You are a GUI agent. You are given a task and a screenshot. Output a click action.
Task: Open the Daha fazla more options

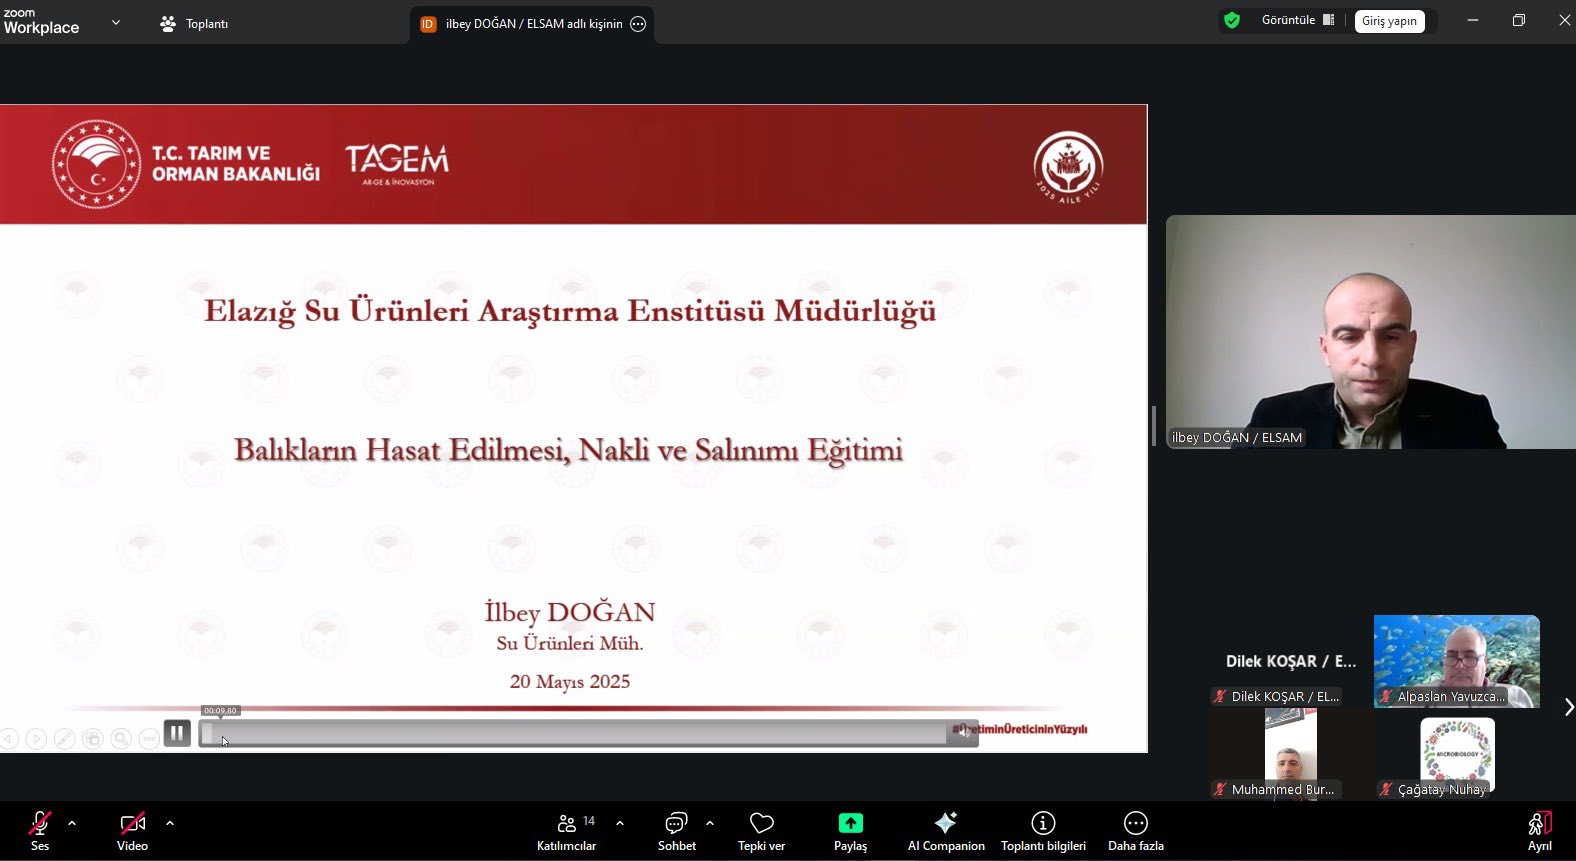click(x=1135, y=831)
